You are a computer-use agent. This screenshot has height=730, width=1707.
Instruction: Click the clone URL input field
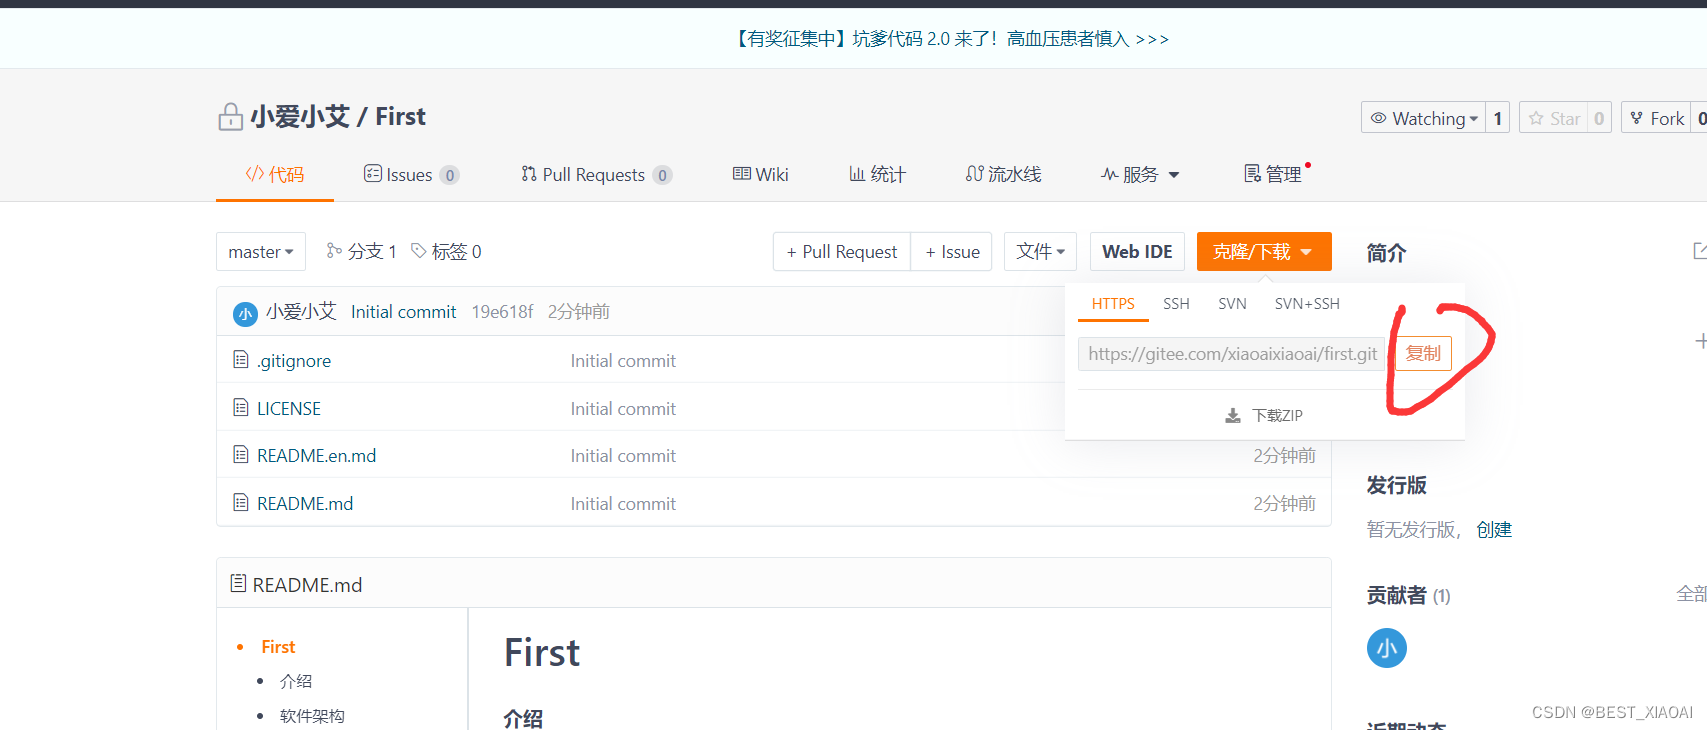[x=1232, y=354]
